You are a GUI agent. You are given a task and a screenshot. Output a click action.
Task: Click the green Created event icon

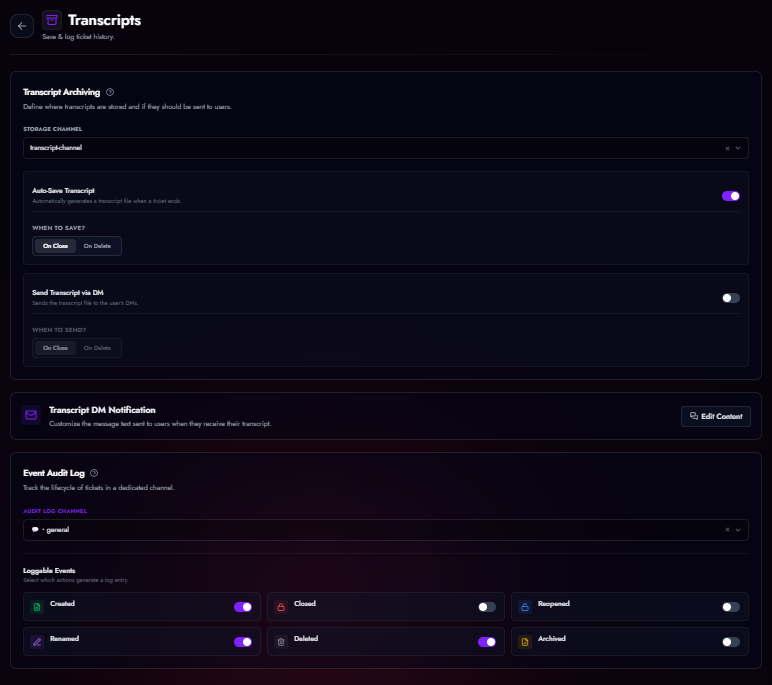(x=37, y=607)
